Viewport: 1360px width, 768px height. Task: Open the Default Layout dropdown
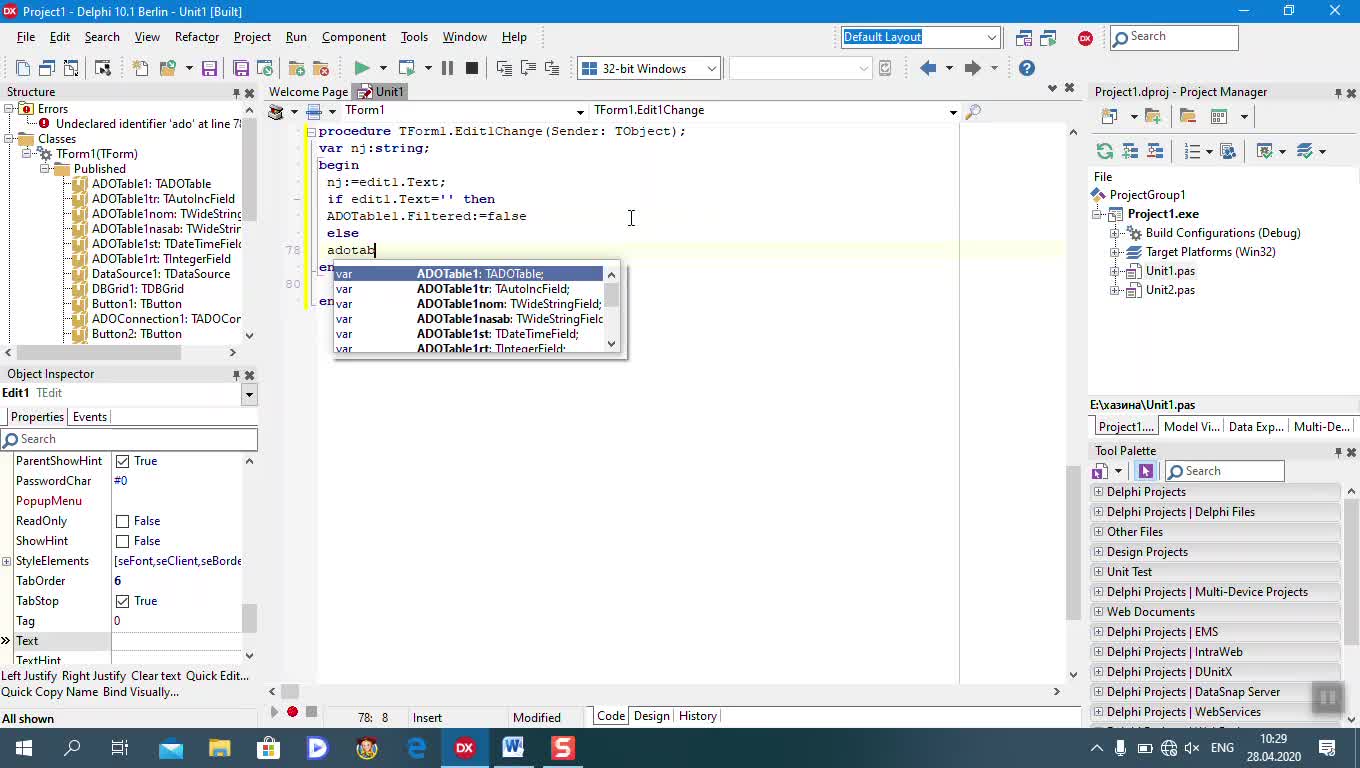pyautogui.click(x=991, y=37)
